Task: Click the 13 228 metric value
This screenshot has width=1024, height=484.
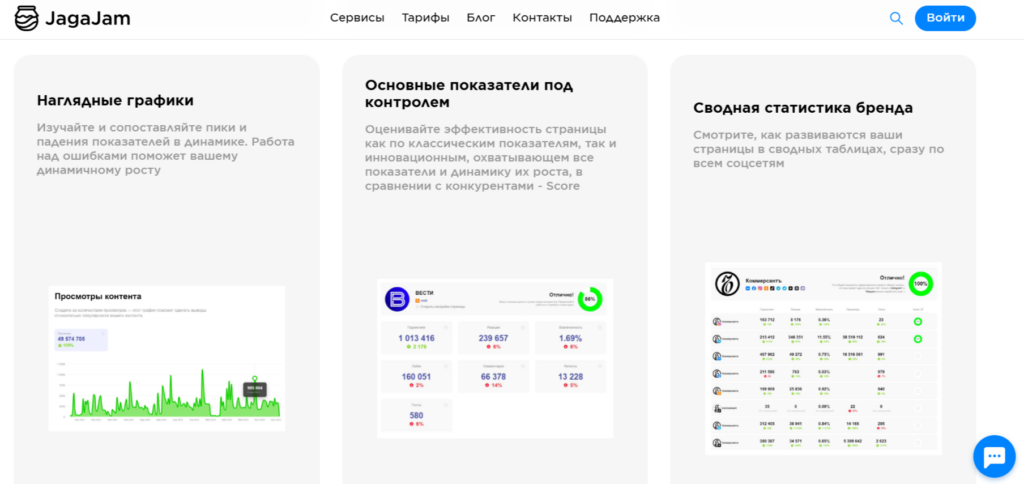Action: [x=570, y=377]
